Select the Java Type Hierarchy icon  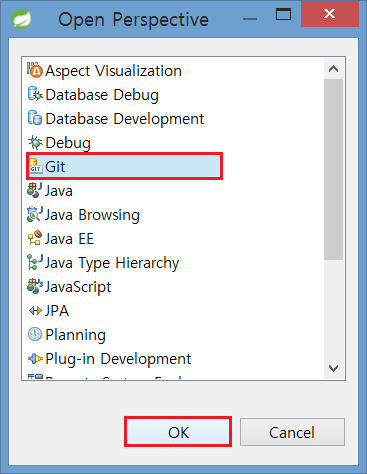[x=35, y=262]
